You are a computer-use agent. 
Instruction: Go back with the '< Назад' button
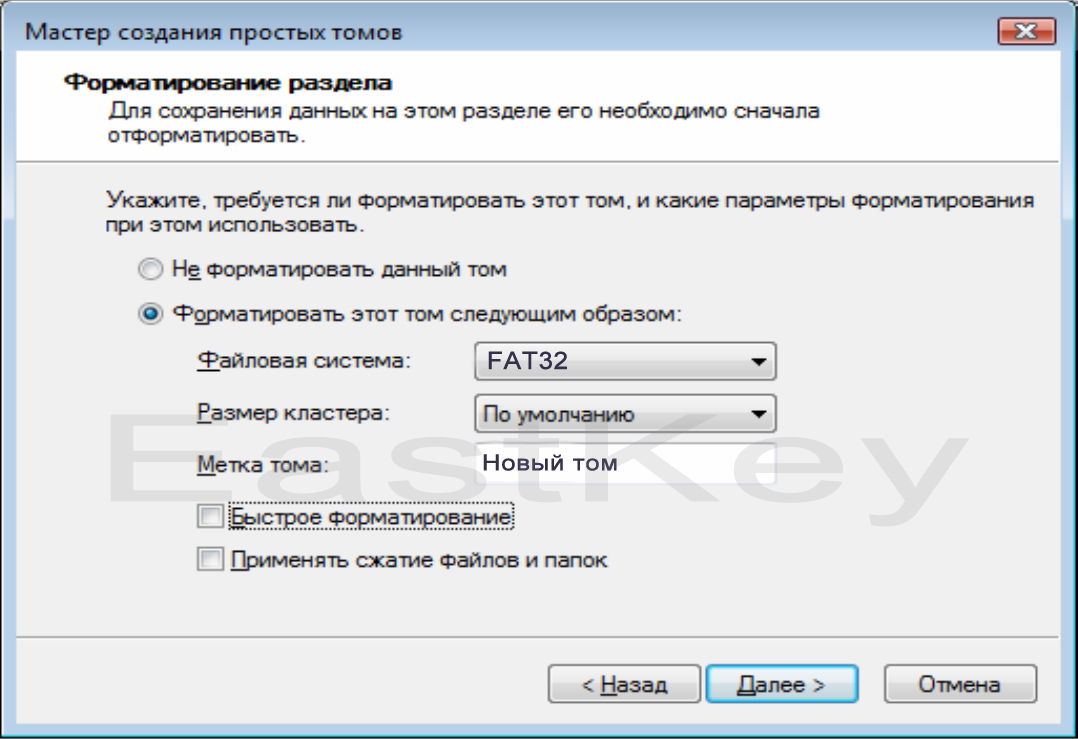click(624, 684)
